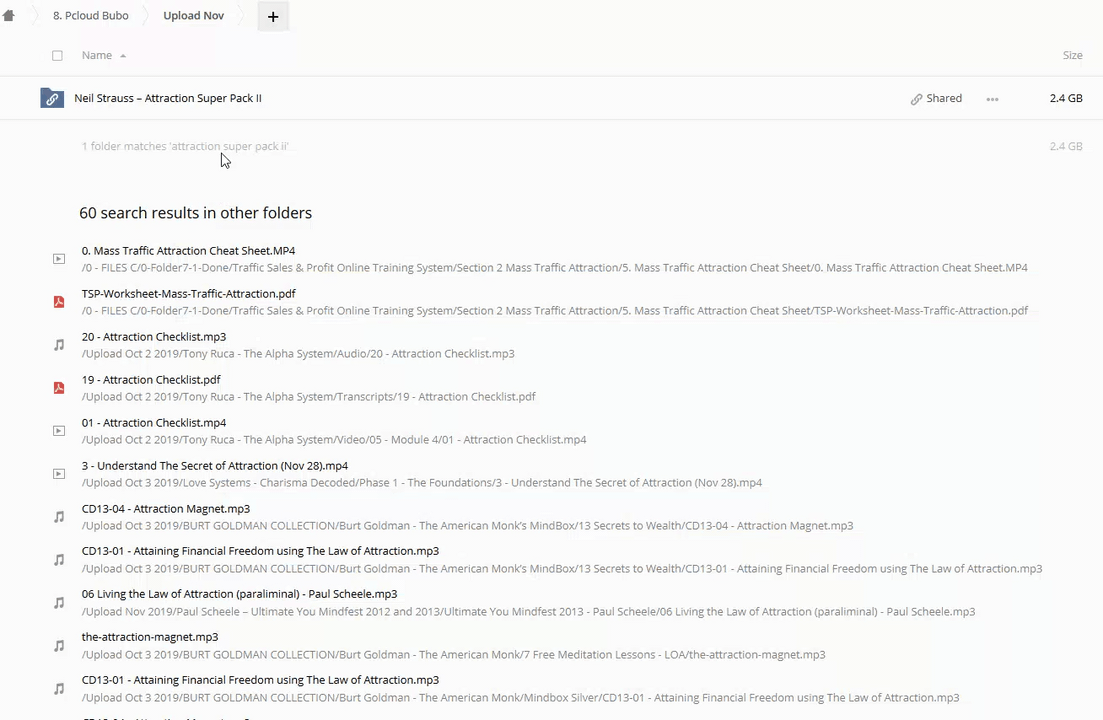Viewport: 1103px width, 720px height.
Task: Open the-attraction-magnet.mp3 file
Action: 150,637
